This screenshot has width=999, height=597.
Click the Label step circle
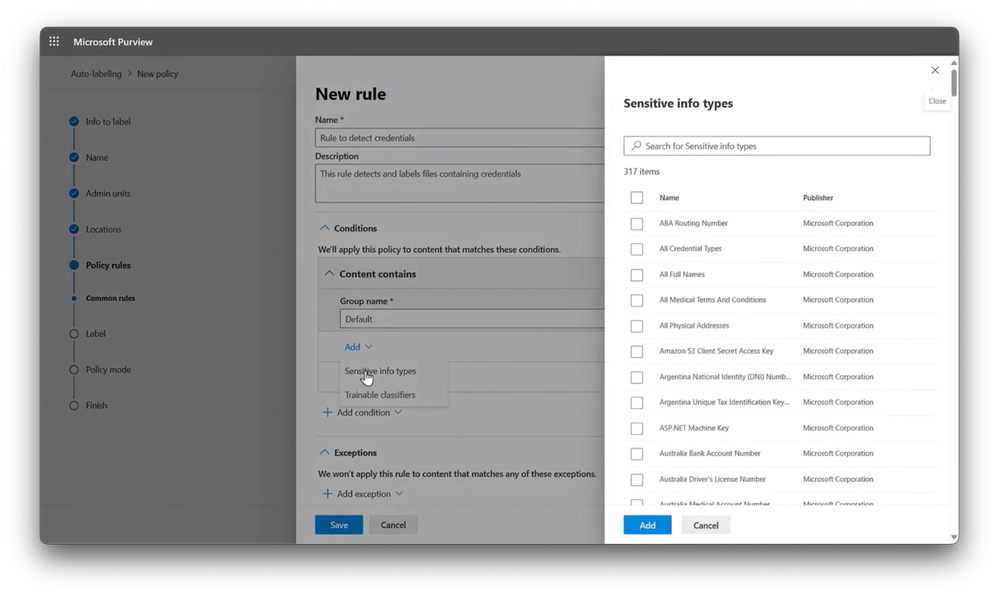[x=74, y=333]
